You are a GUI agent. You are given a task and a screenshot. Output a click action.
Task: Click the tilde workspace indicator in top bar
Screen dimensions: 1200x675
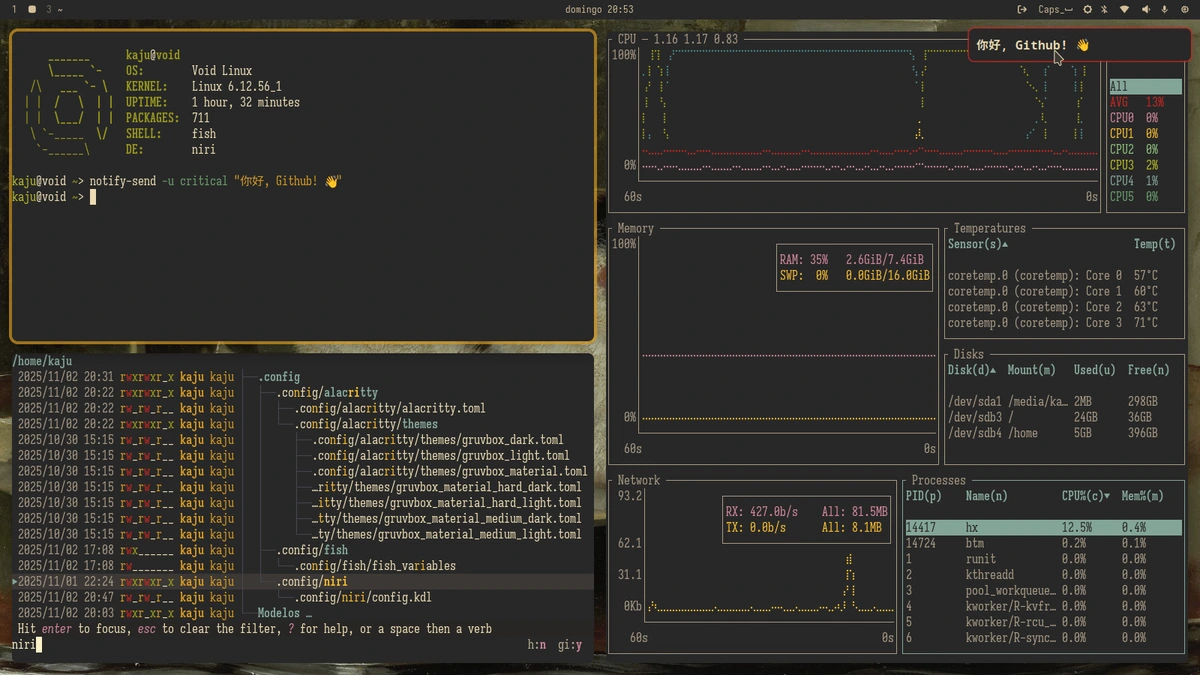pos(60,9)
